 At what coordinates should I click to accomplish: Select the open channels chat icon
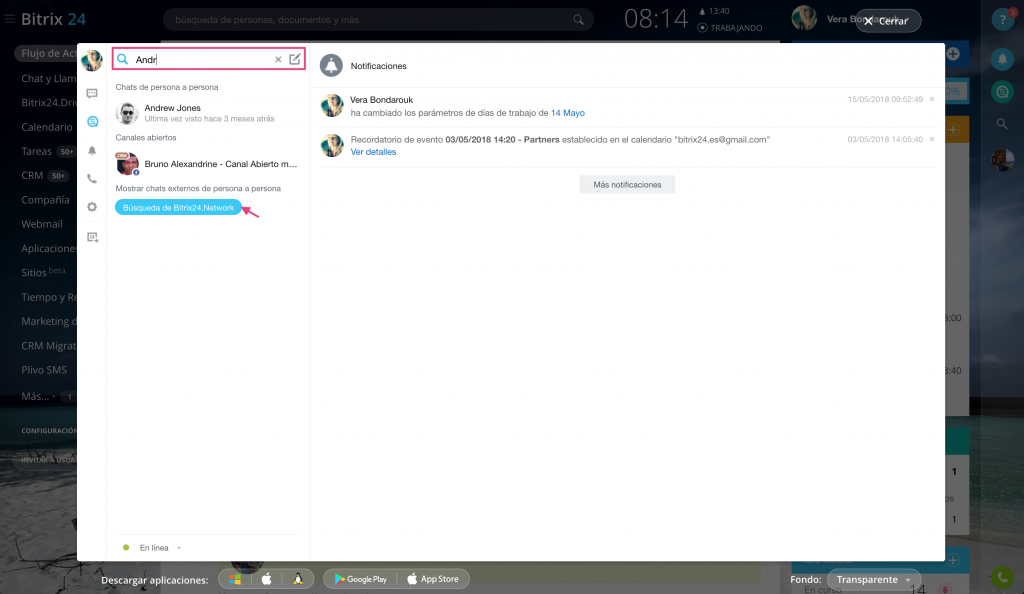(x=92, y=121)
